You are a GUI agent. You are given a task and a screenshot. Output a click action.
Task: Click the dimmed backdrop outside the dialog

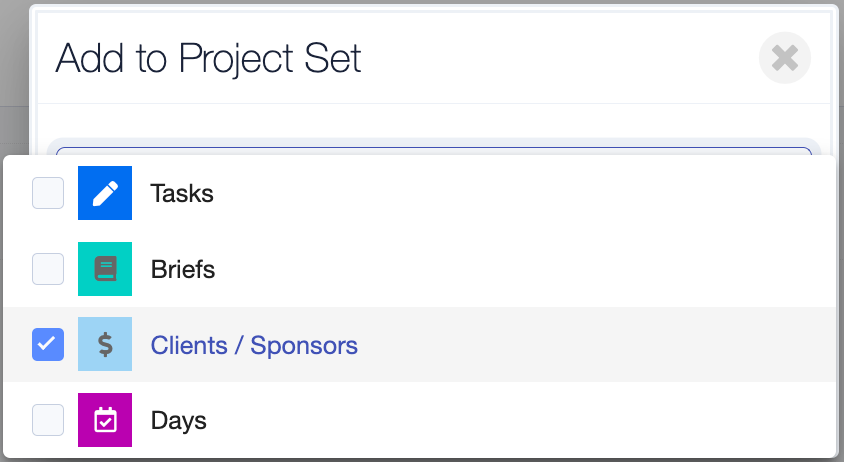click(14, 75)
